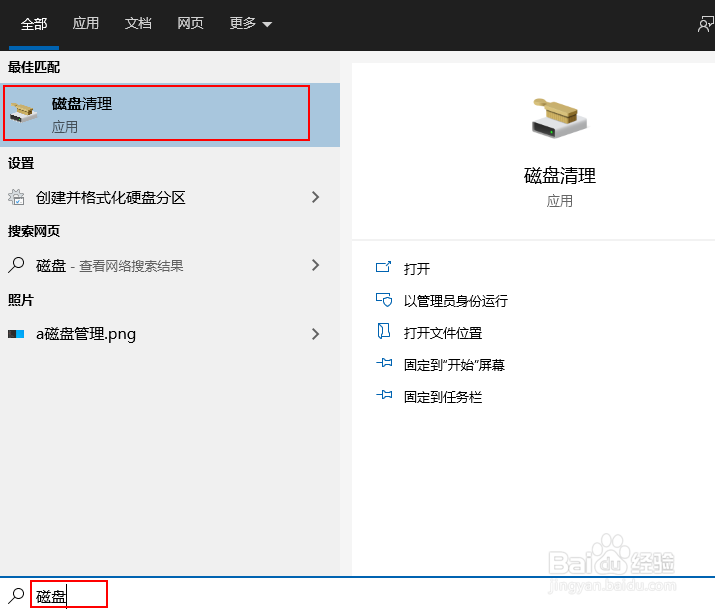Click the 磁盘清理 brush icon in best match
Screen dimensions: 715x610
24,113
